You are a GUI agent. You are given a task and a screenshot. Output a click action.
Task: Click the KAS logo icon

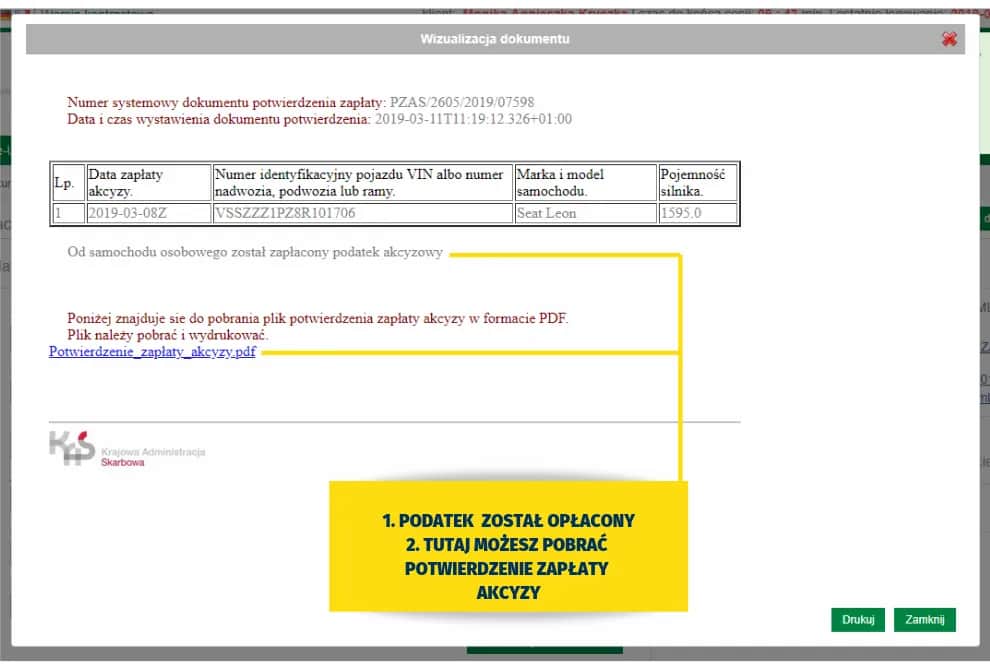[x=71, y=446]
